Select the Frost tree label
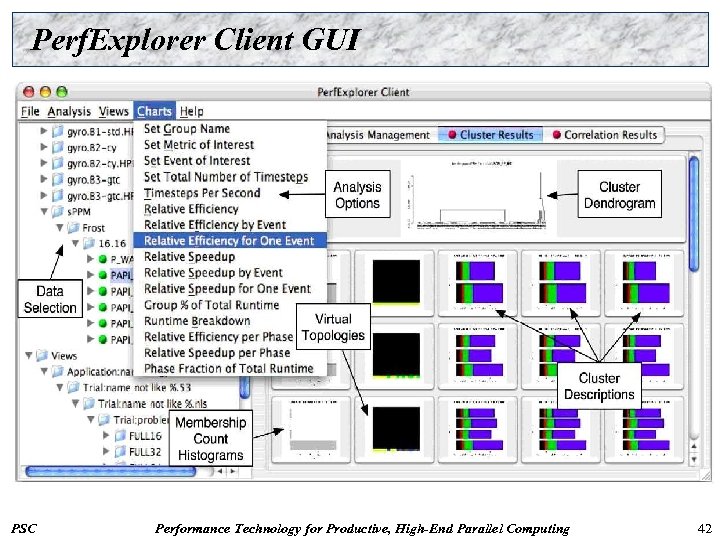This screenshot has height=540, width=720. tap(94, 228)
